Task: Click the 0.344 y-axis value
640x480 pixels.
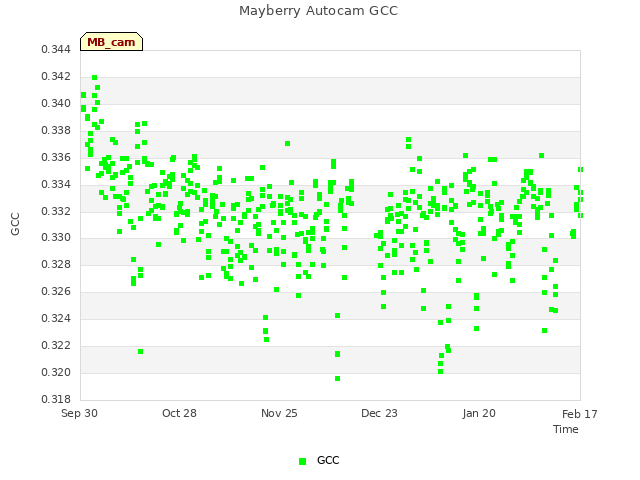Action: pos(56,50)
